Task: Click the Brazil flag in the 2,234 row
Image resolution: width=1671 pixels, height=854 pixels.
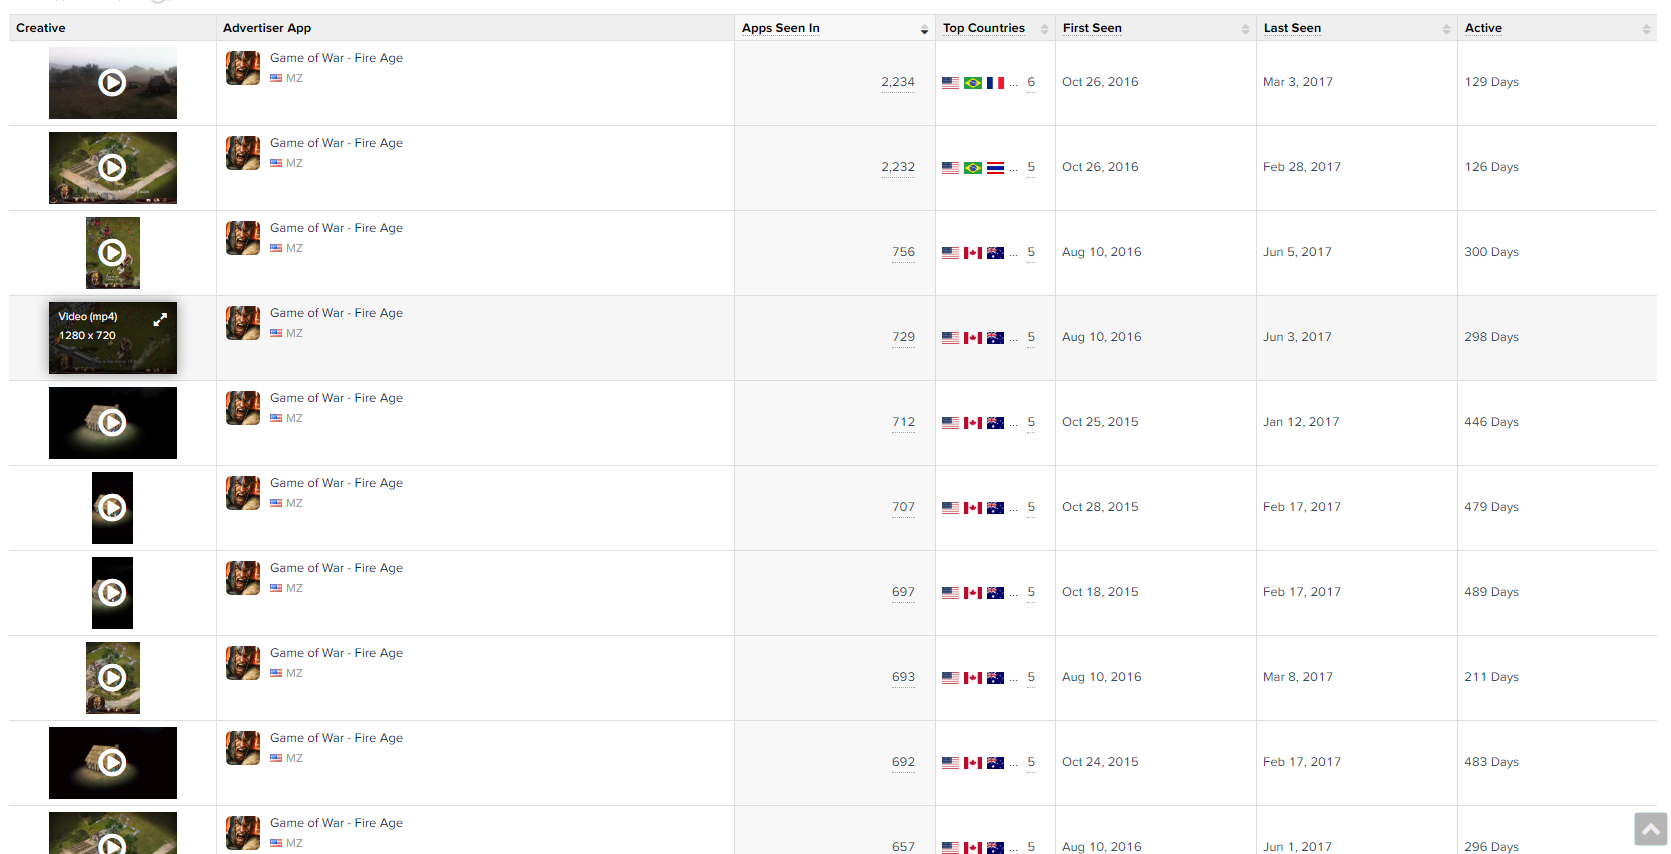Action: [x=973, y=83]
